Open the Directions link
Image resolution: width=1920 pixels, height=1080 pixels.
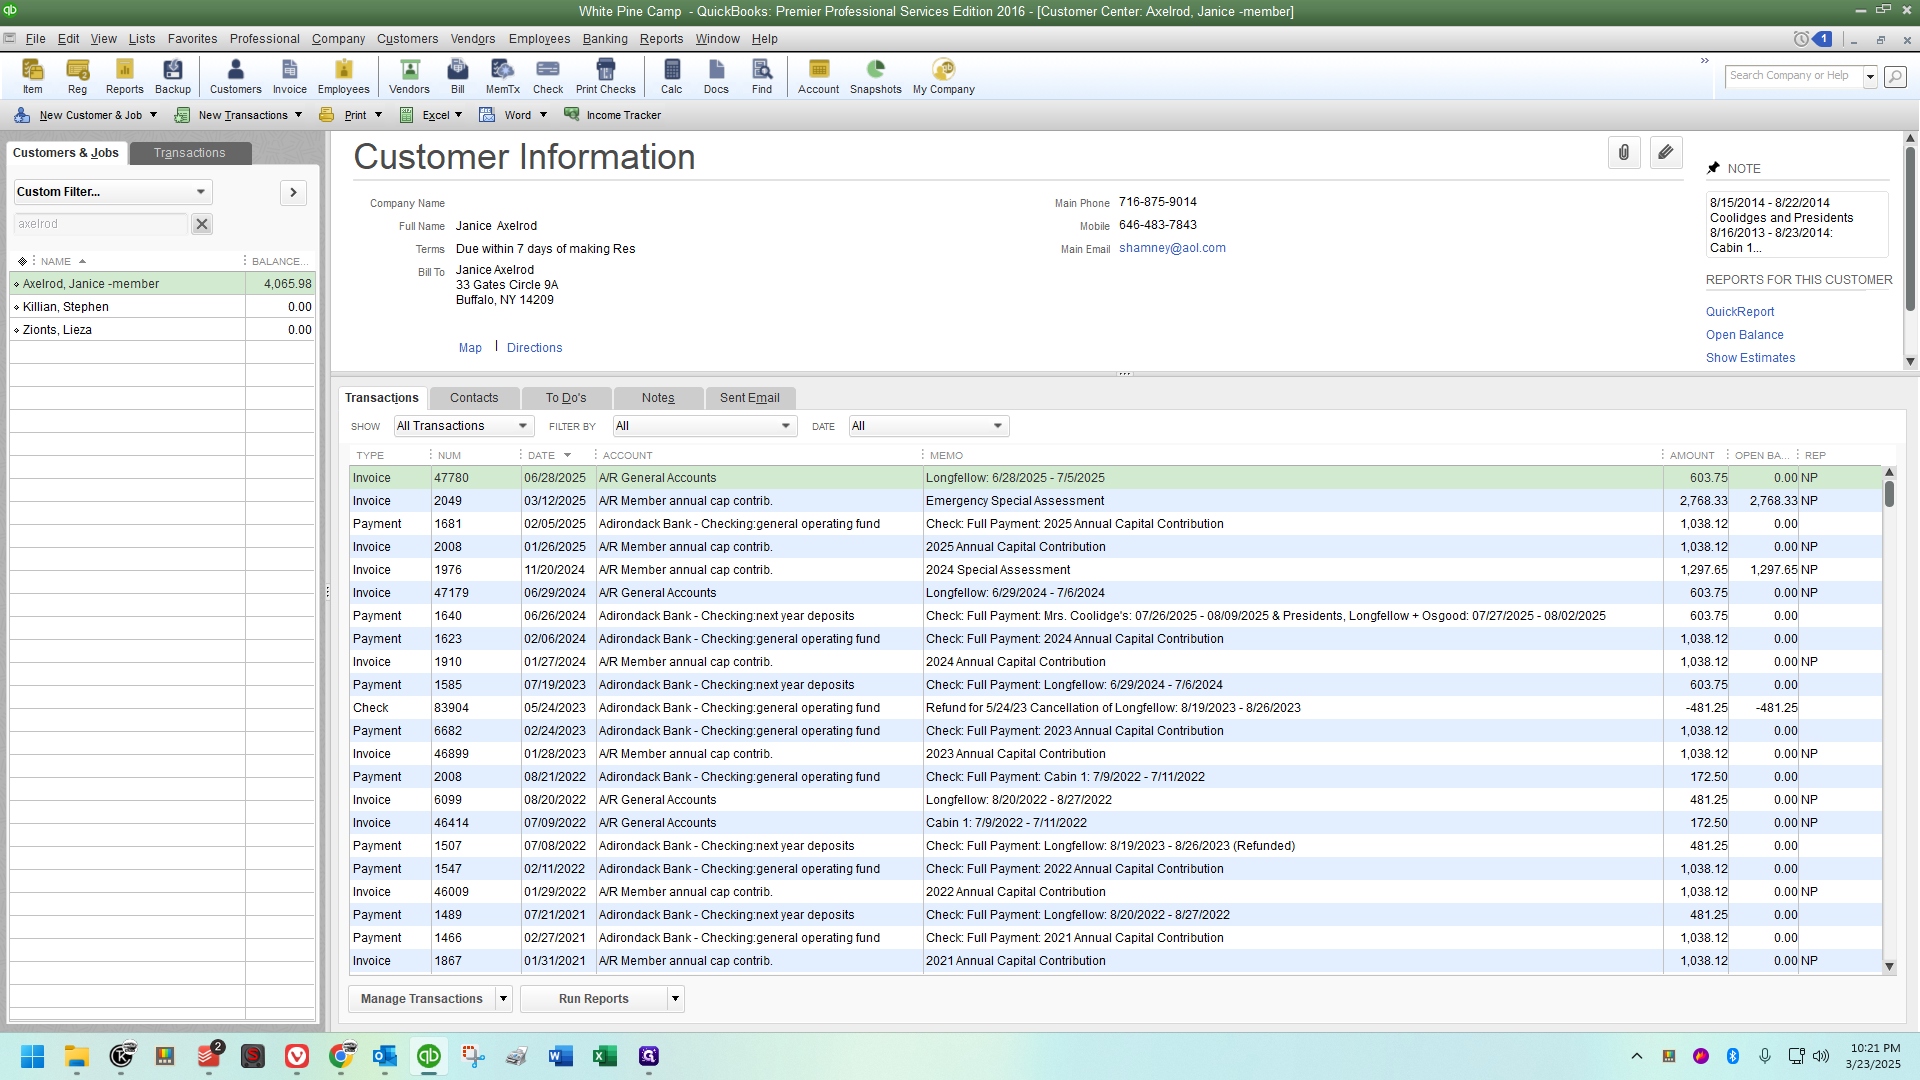pyautogui.click(x=534, y=348)
